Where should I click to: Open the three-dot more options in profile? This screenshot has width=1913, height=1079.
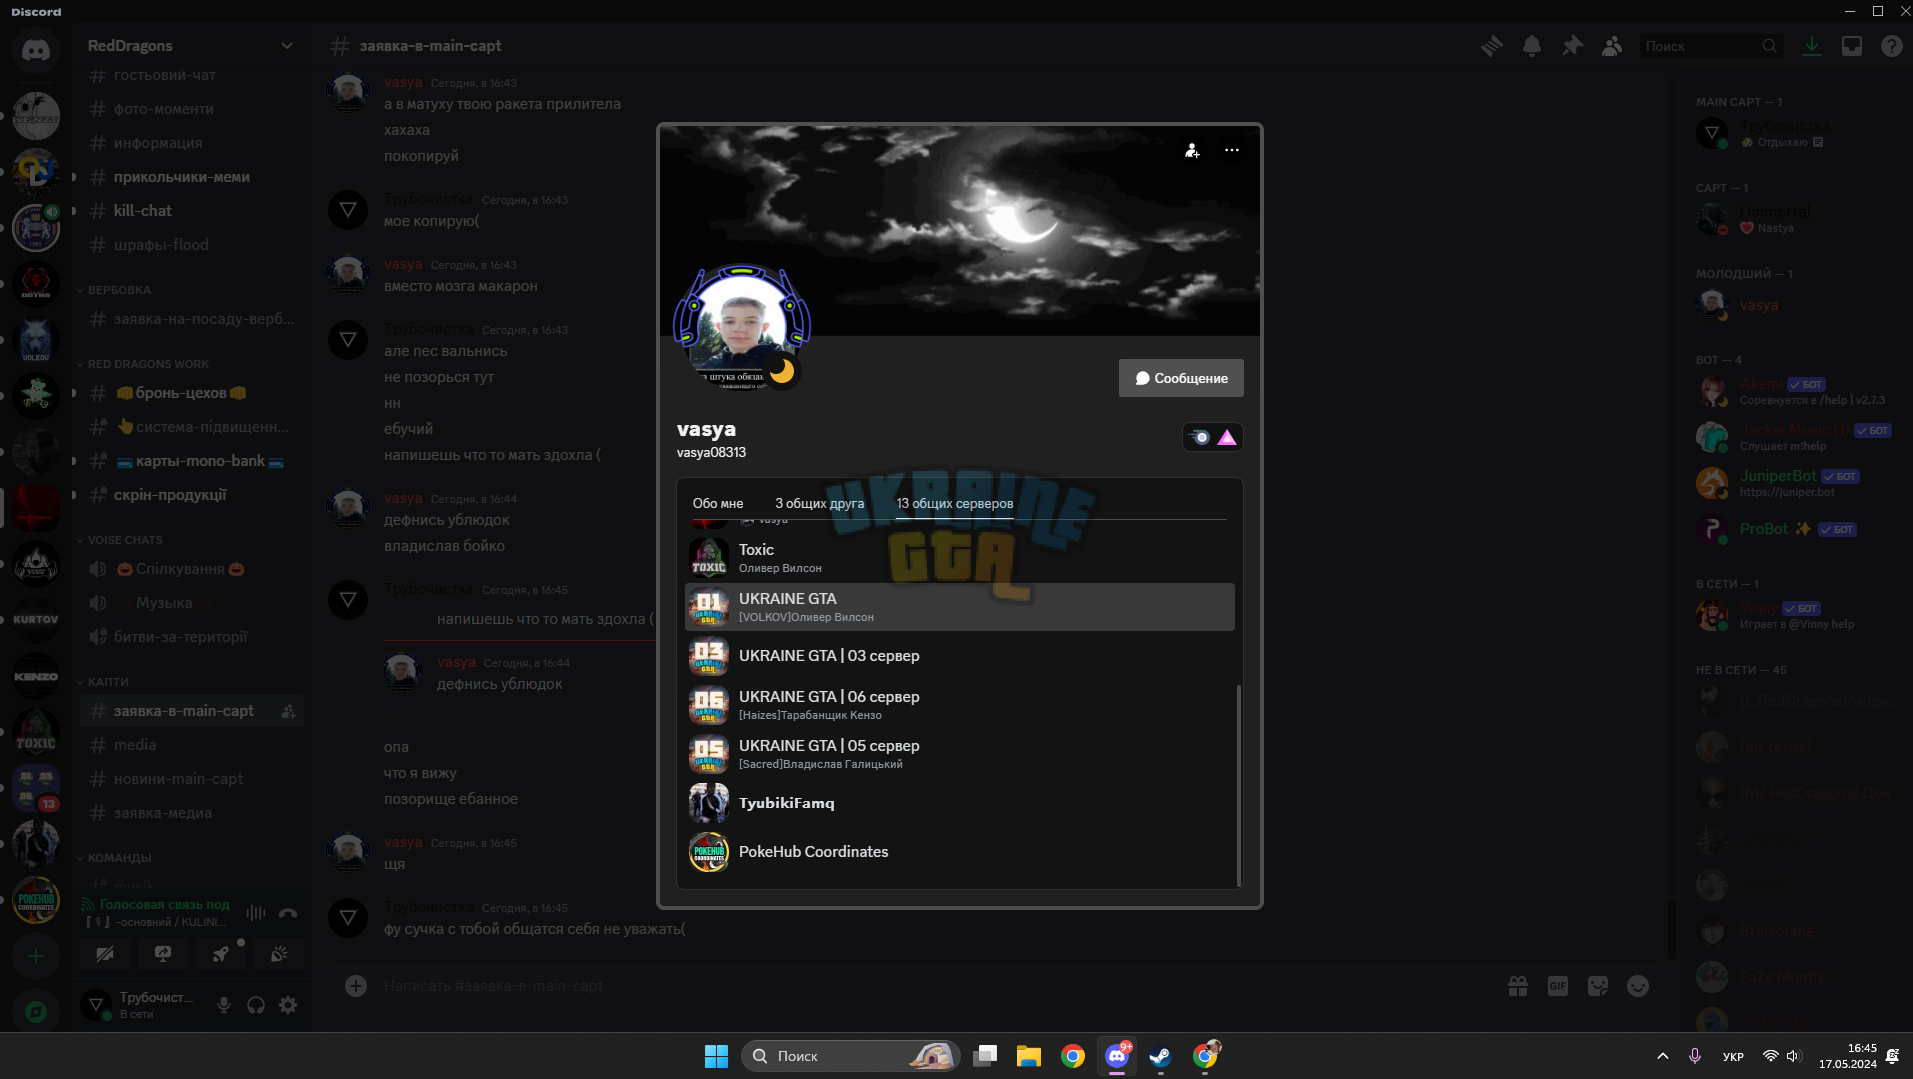pos(1232,150)
